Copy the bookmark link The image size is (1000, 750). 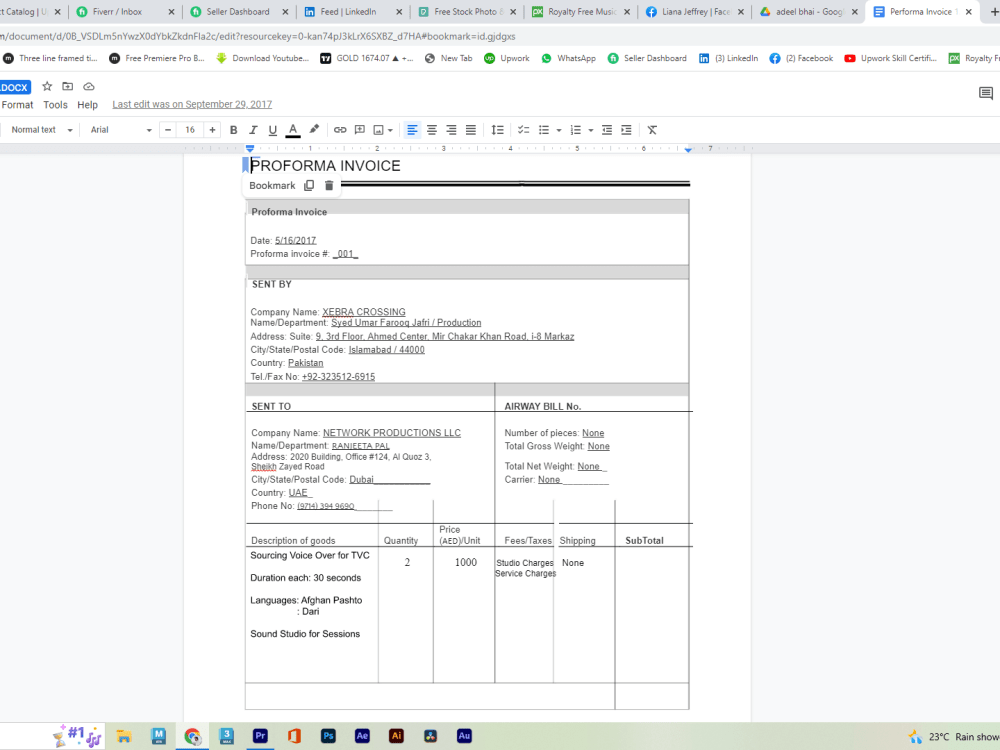pos(309,186)
